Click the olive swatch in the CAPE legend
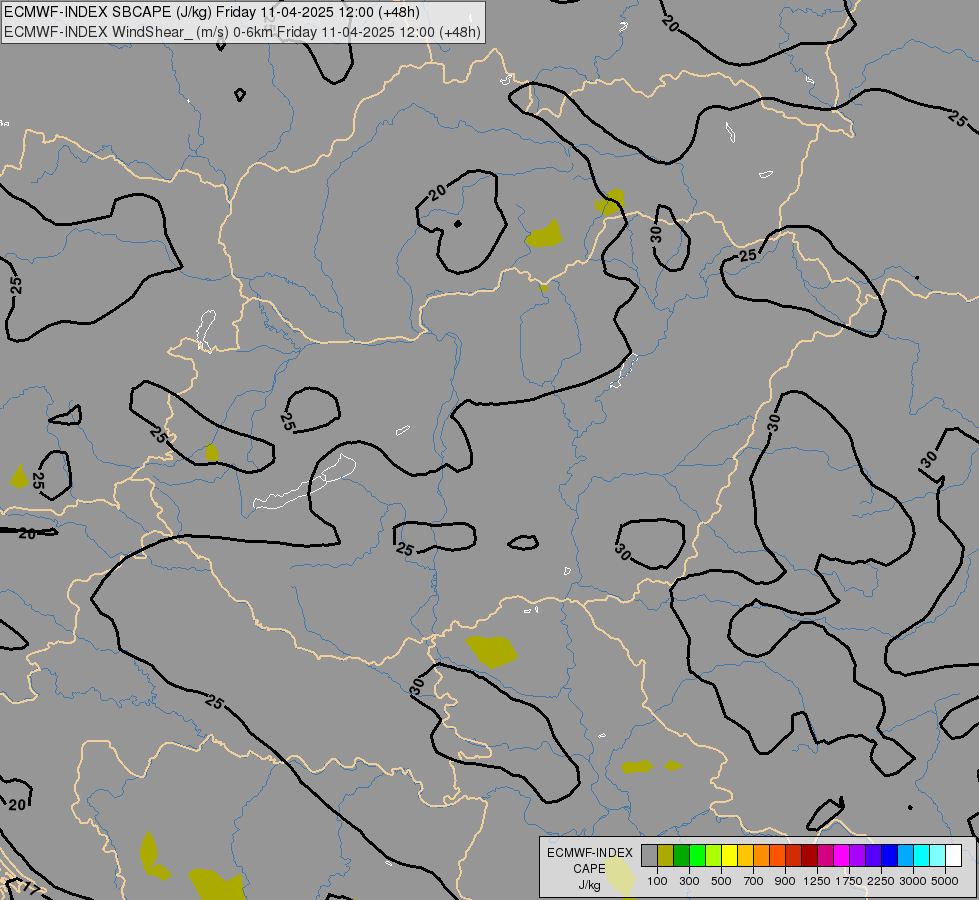Image resolution: width=979 pixels, height=900 pixels. tap(666, 855)
